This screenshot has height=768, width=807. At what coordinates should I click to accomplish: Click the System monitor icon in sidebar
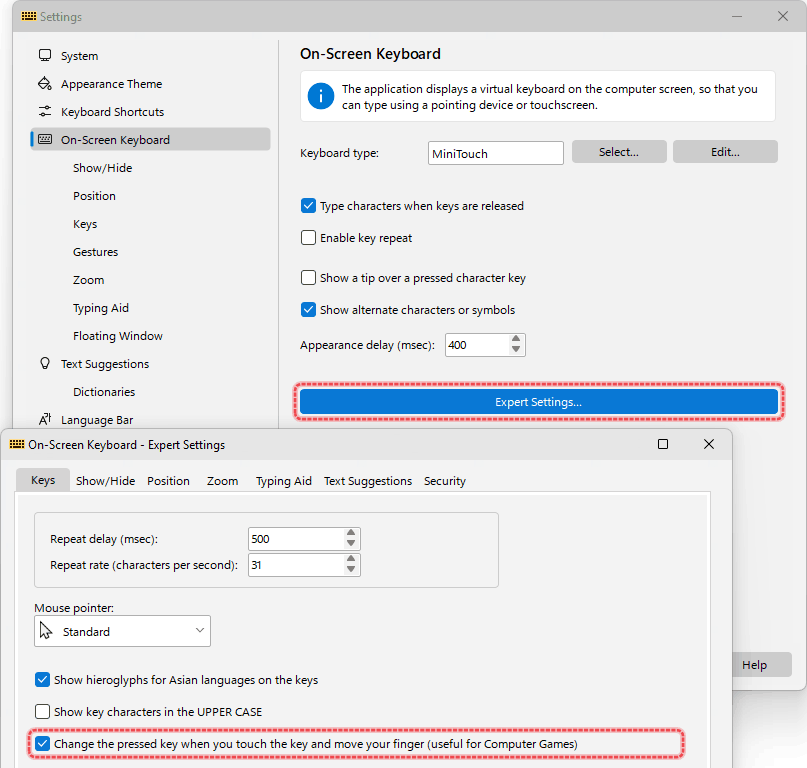click(x=45, y=56)
